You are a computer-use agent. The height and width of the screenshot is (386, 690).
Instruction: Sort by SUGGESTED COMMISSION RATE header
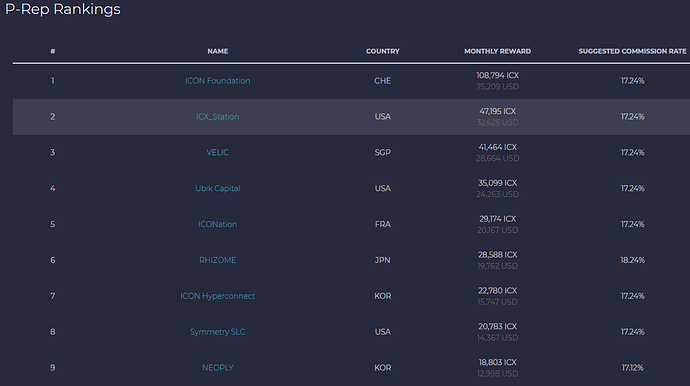632,51
